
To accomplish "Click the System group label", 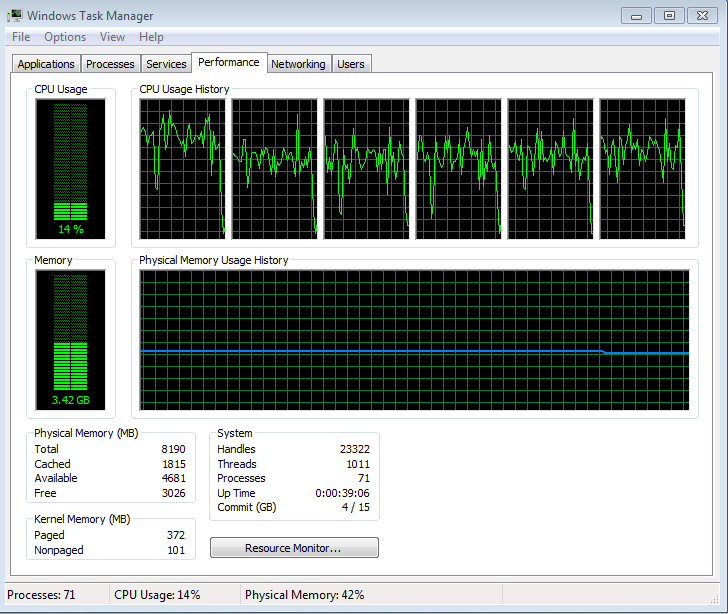I will point(235,433).
